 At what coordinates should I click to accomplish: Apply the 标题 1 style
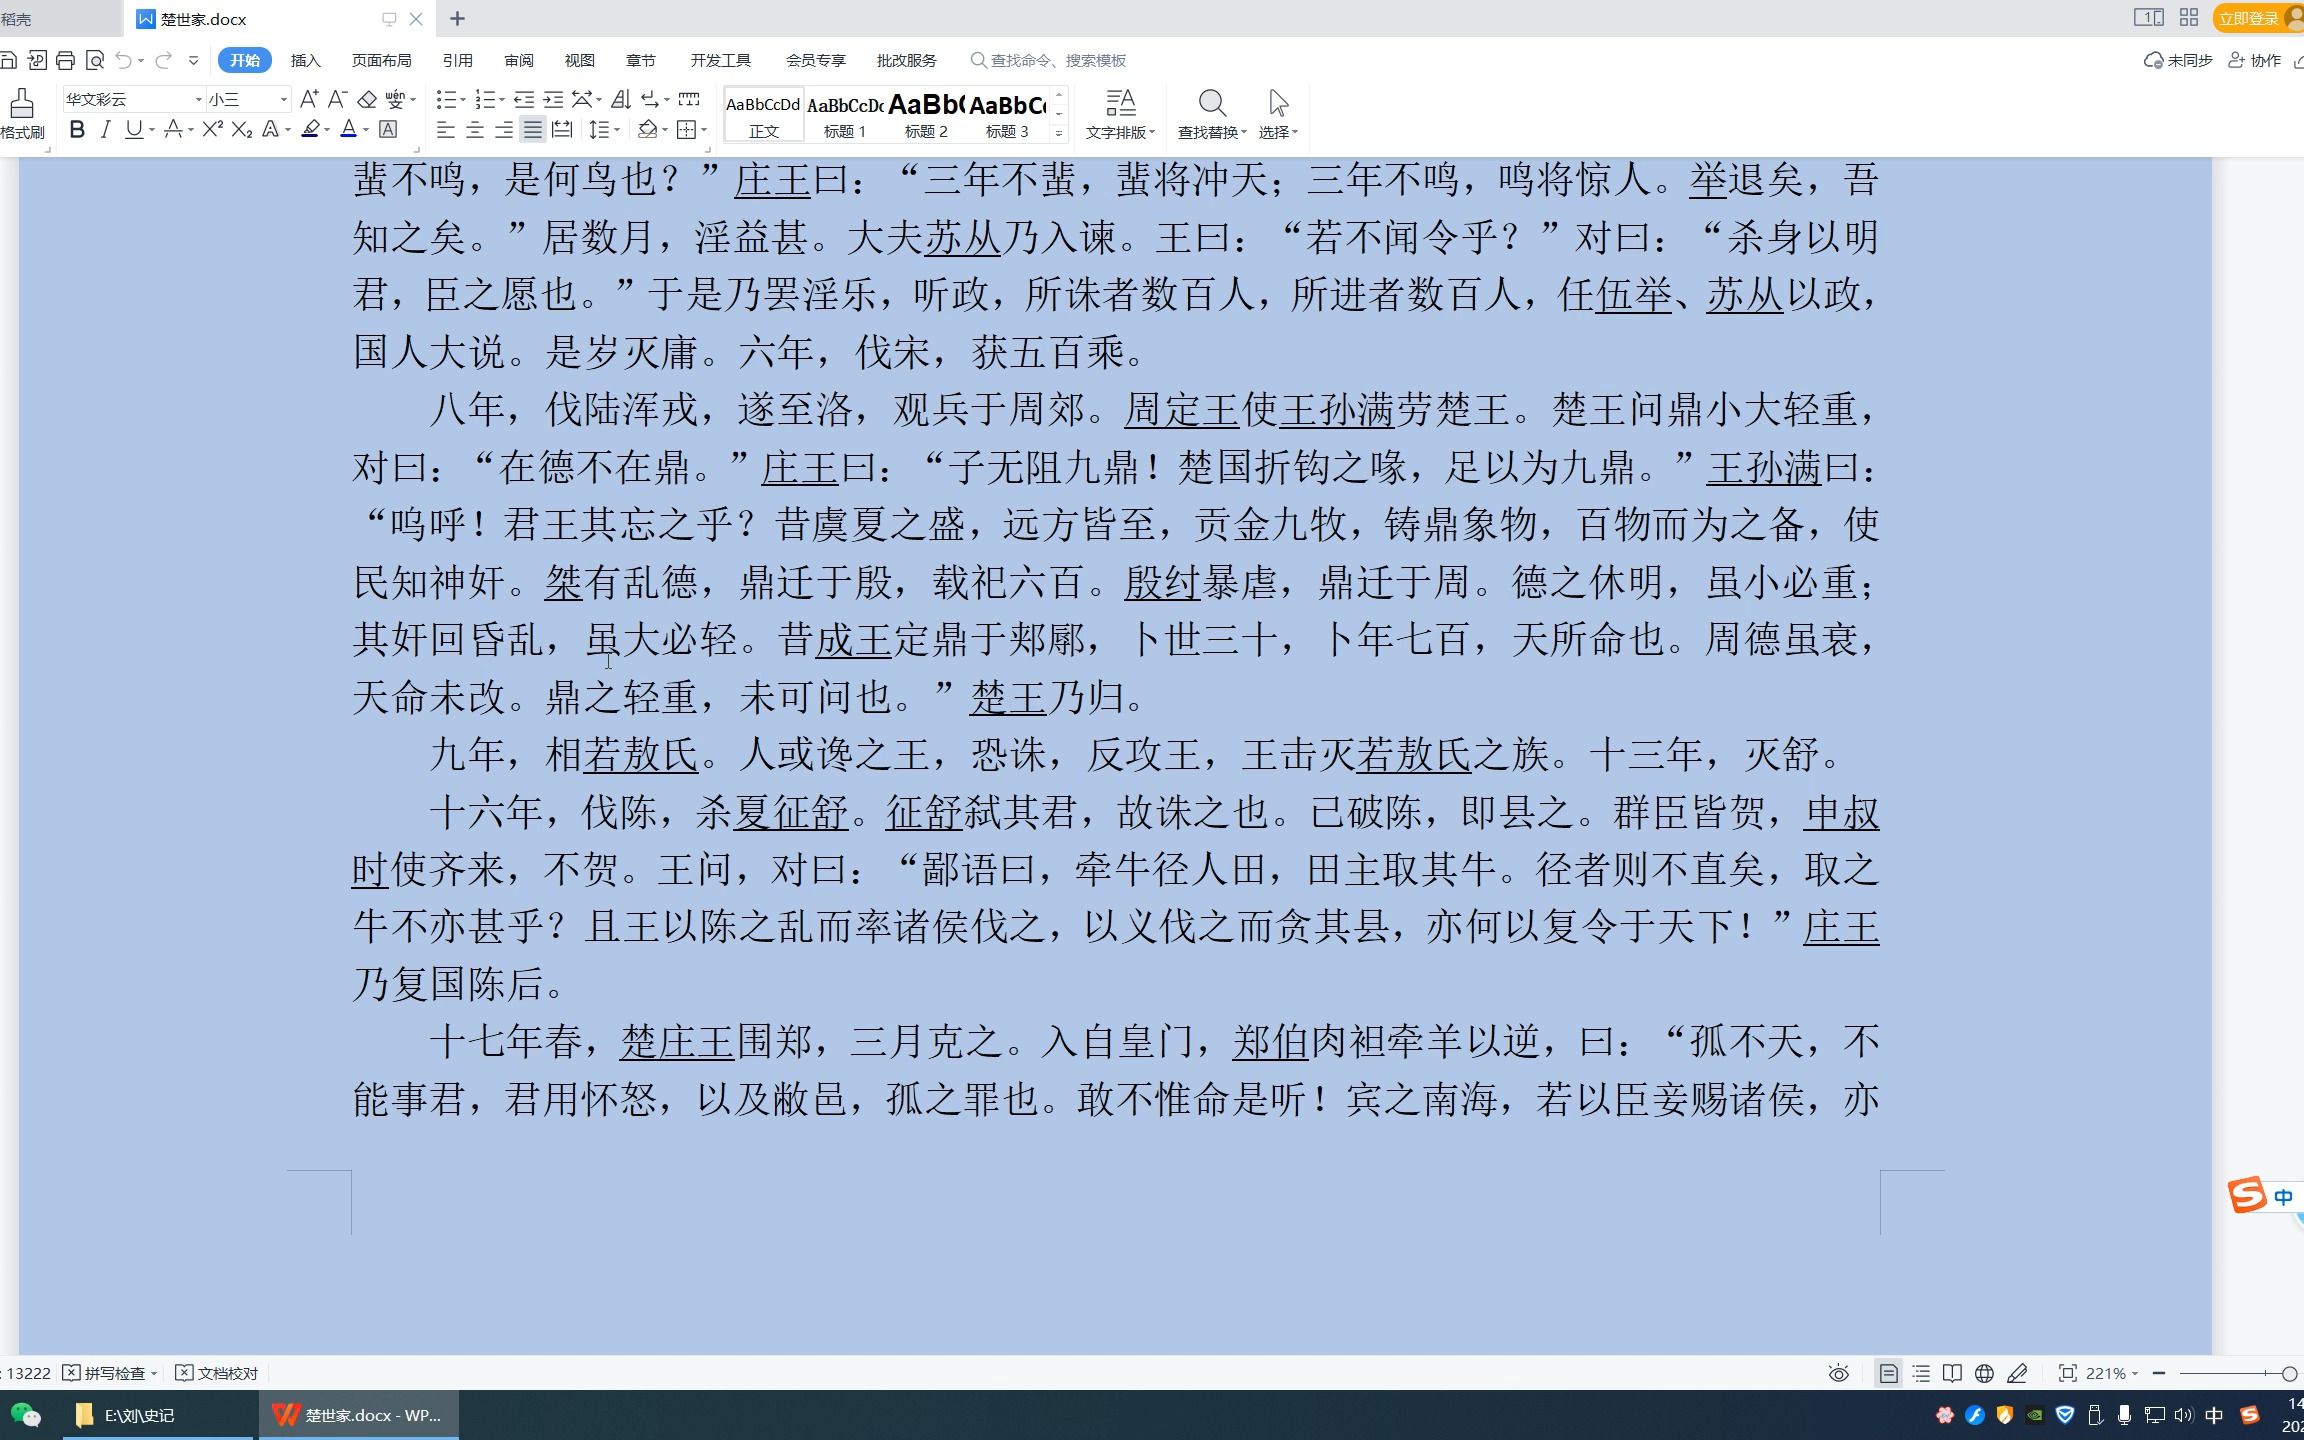(x=845, y=114)
